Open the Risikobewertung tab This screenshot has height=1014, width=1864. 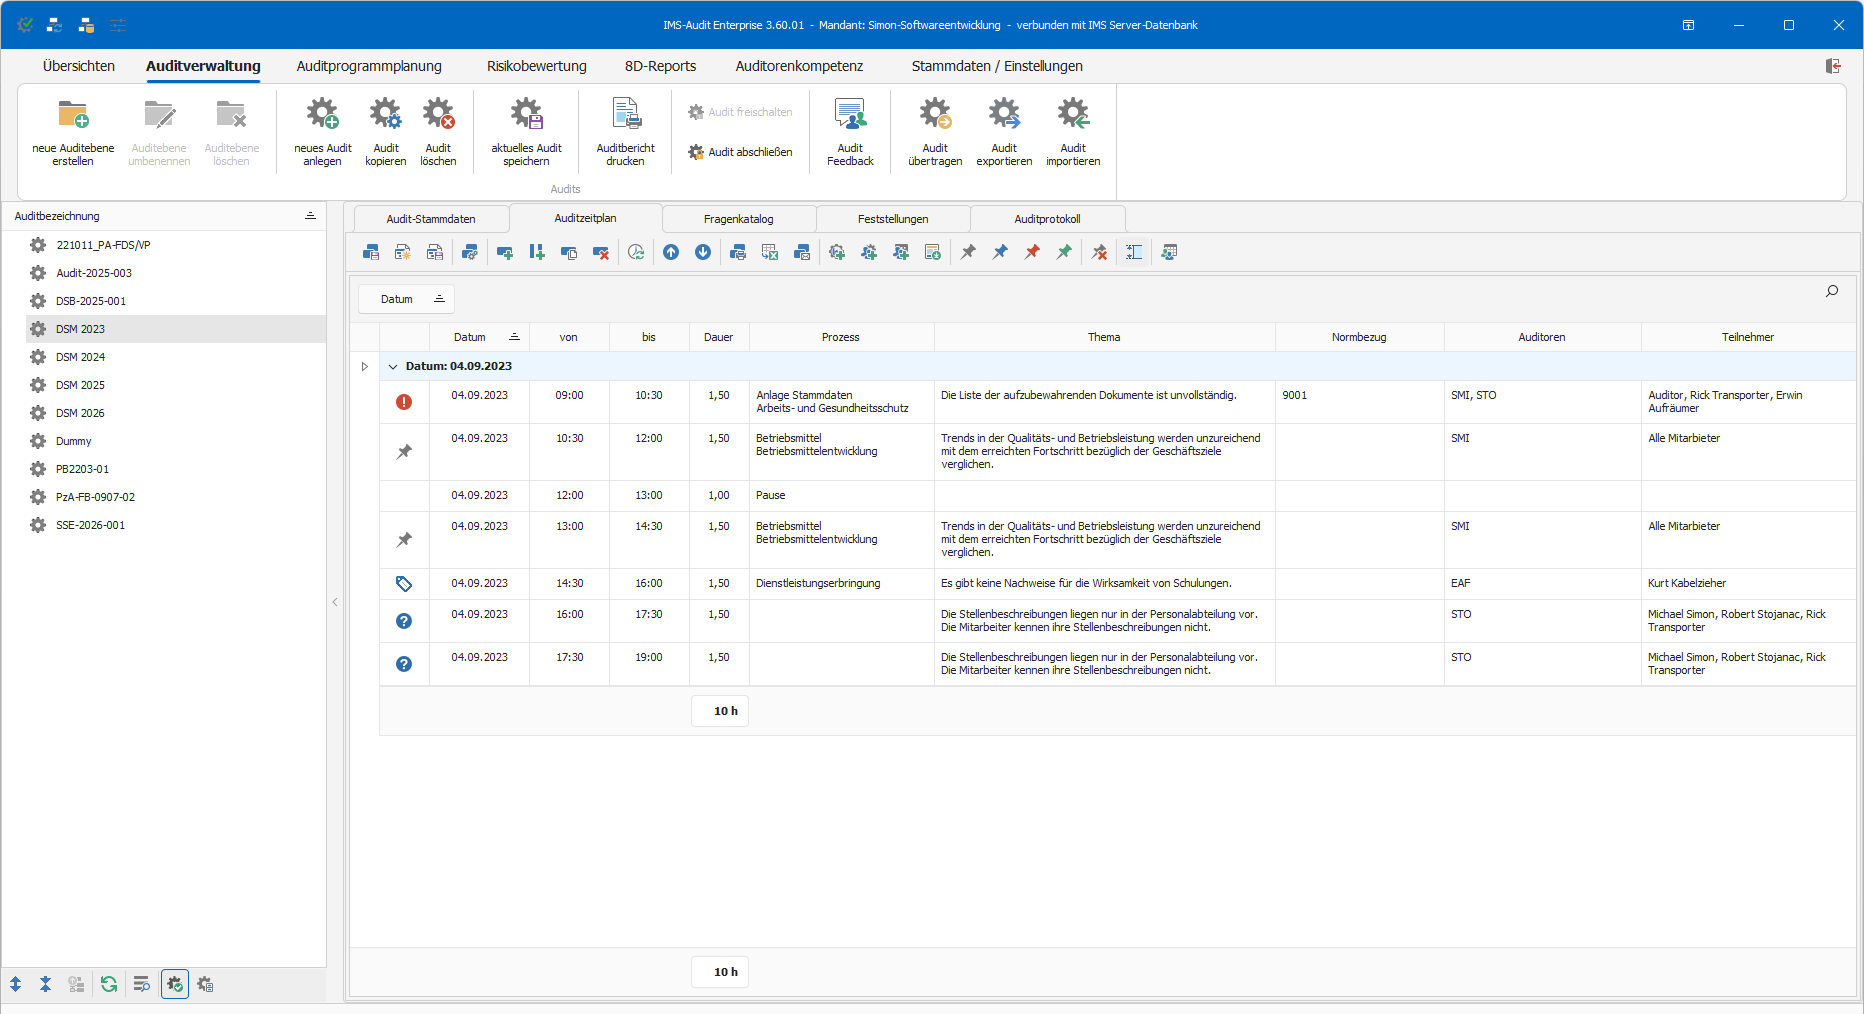pos(537,66)
